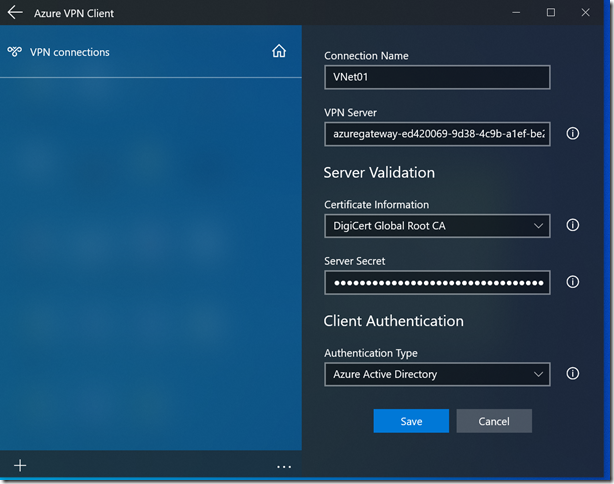Select the VPN connections header label
This screenshot has width=614, height=484.
coord(70,52)
